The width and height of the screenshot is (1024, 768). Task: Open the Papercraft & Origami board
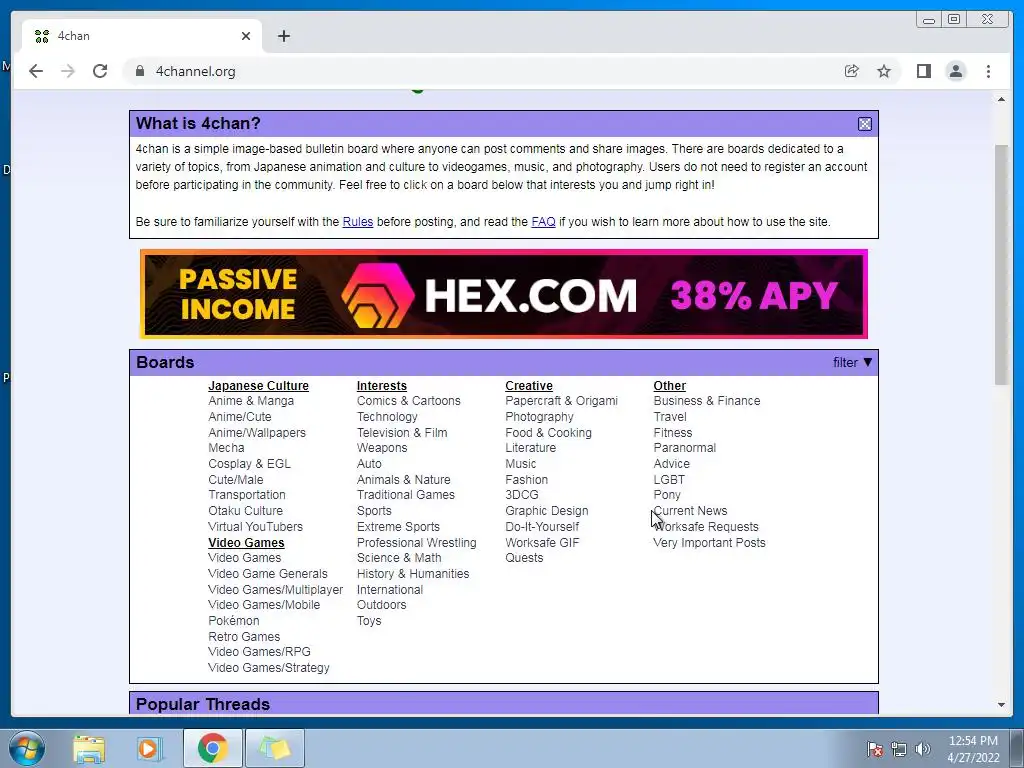tap(561, 401)
